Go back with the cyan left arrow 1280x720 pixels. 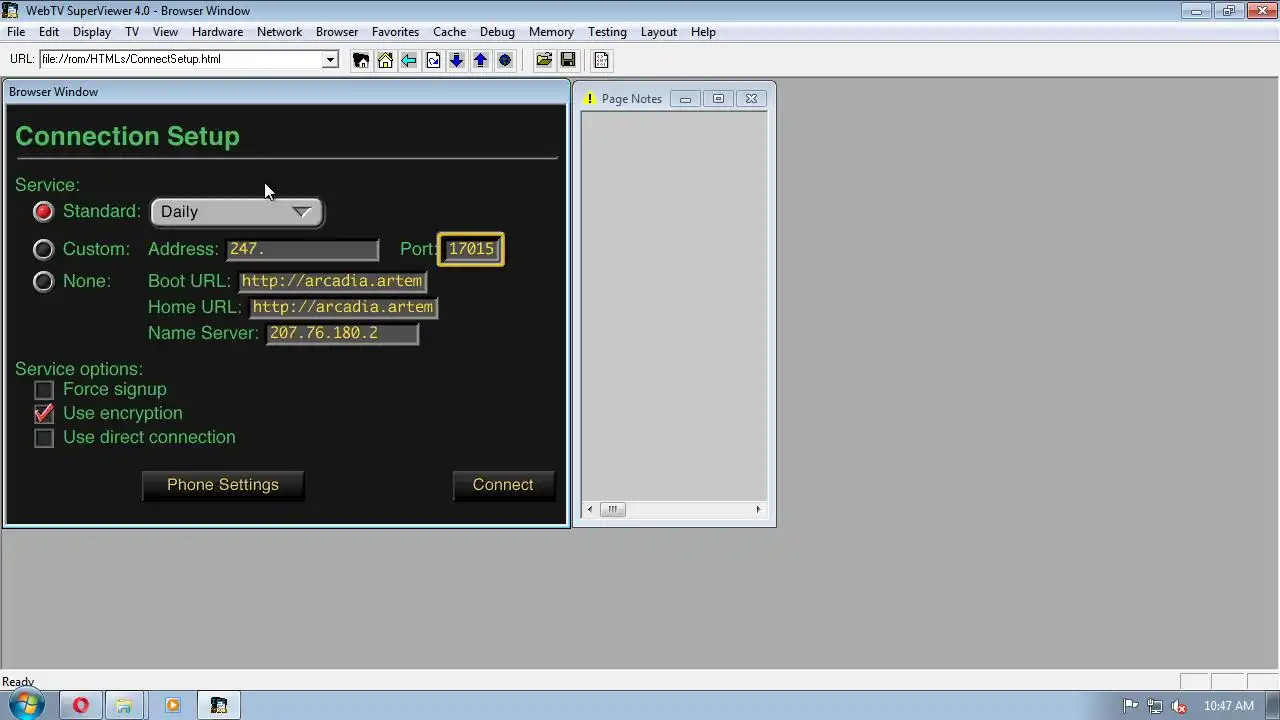tap(409, 60)
